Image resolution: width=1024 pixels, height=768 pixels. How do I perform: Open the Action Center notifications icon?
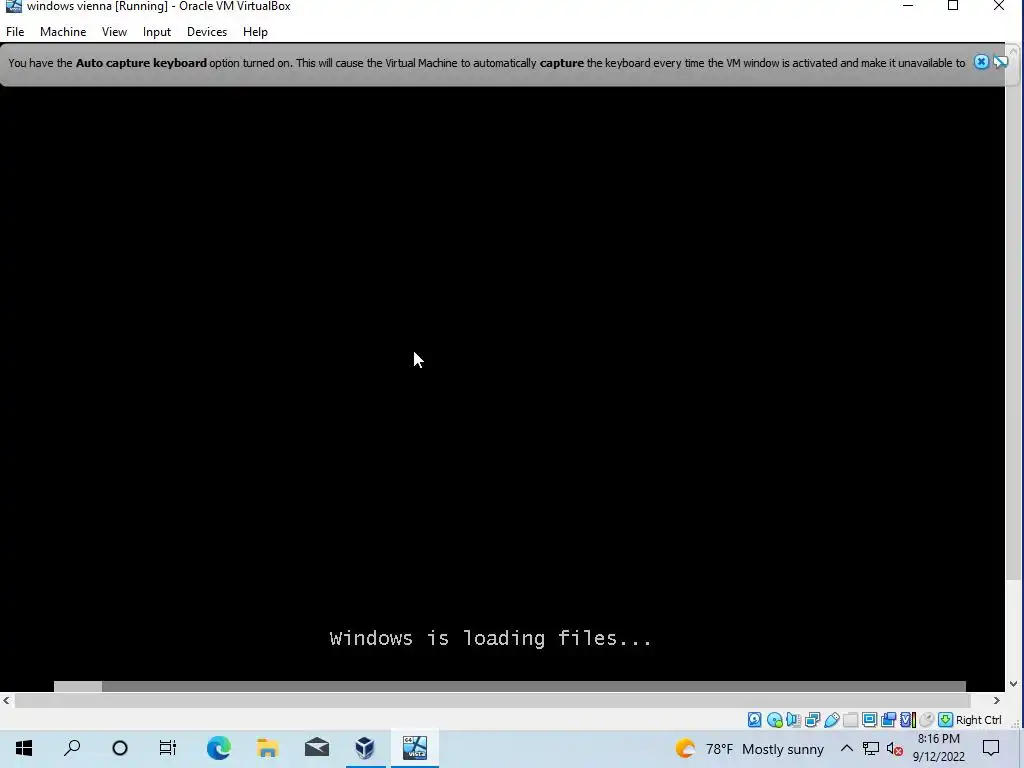991,748
